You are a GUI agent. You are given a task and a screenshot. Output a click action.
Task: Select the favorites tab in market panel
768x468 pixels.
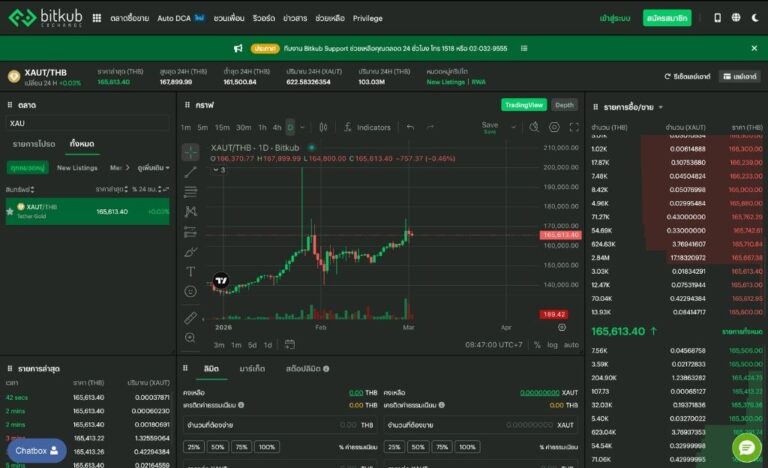pos(34,144)
